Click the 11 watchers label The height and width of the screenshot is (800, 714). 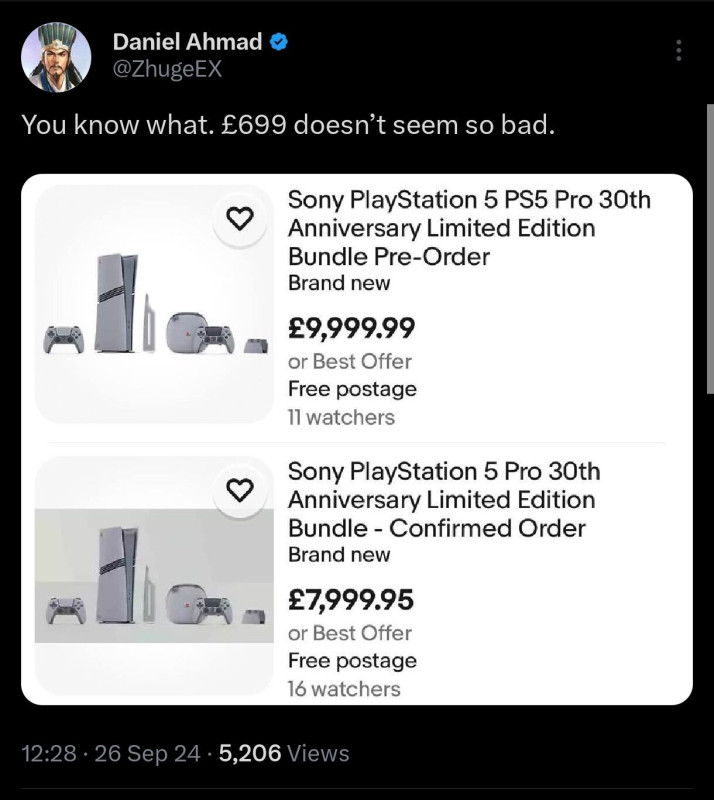click(341, 417)
